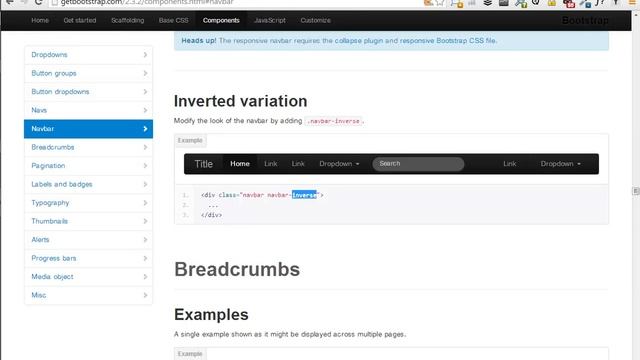640x360 pixels.
Task: Open Get started page
Action: pyautogui.click(x=80, y=20)
